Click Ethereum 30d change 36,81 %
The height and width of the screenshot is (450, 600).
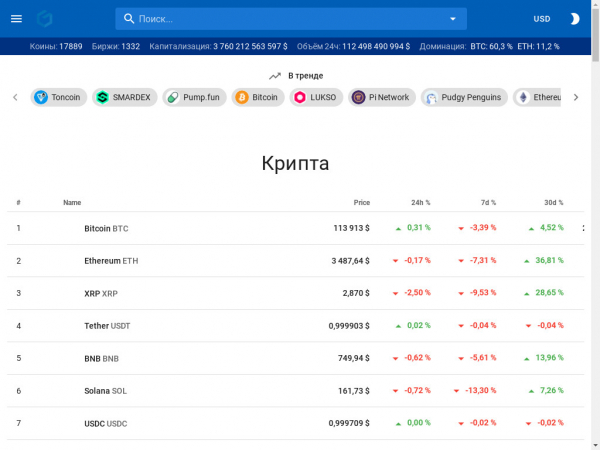point(549,260)
